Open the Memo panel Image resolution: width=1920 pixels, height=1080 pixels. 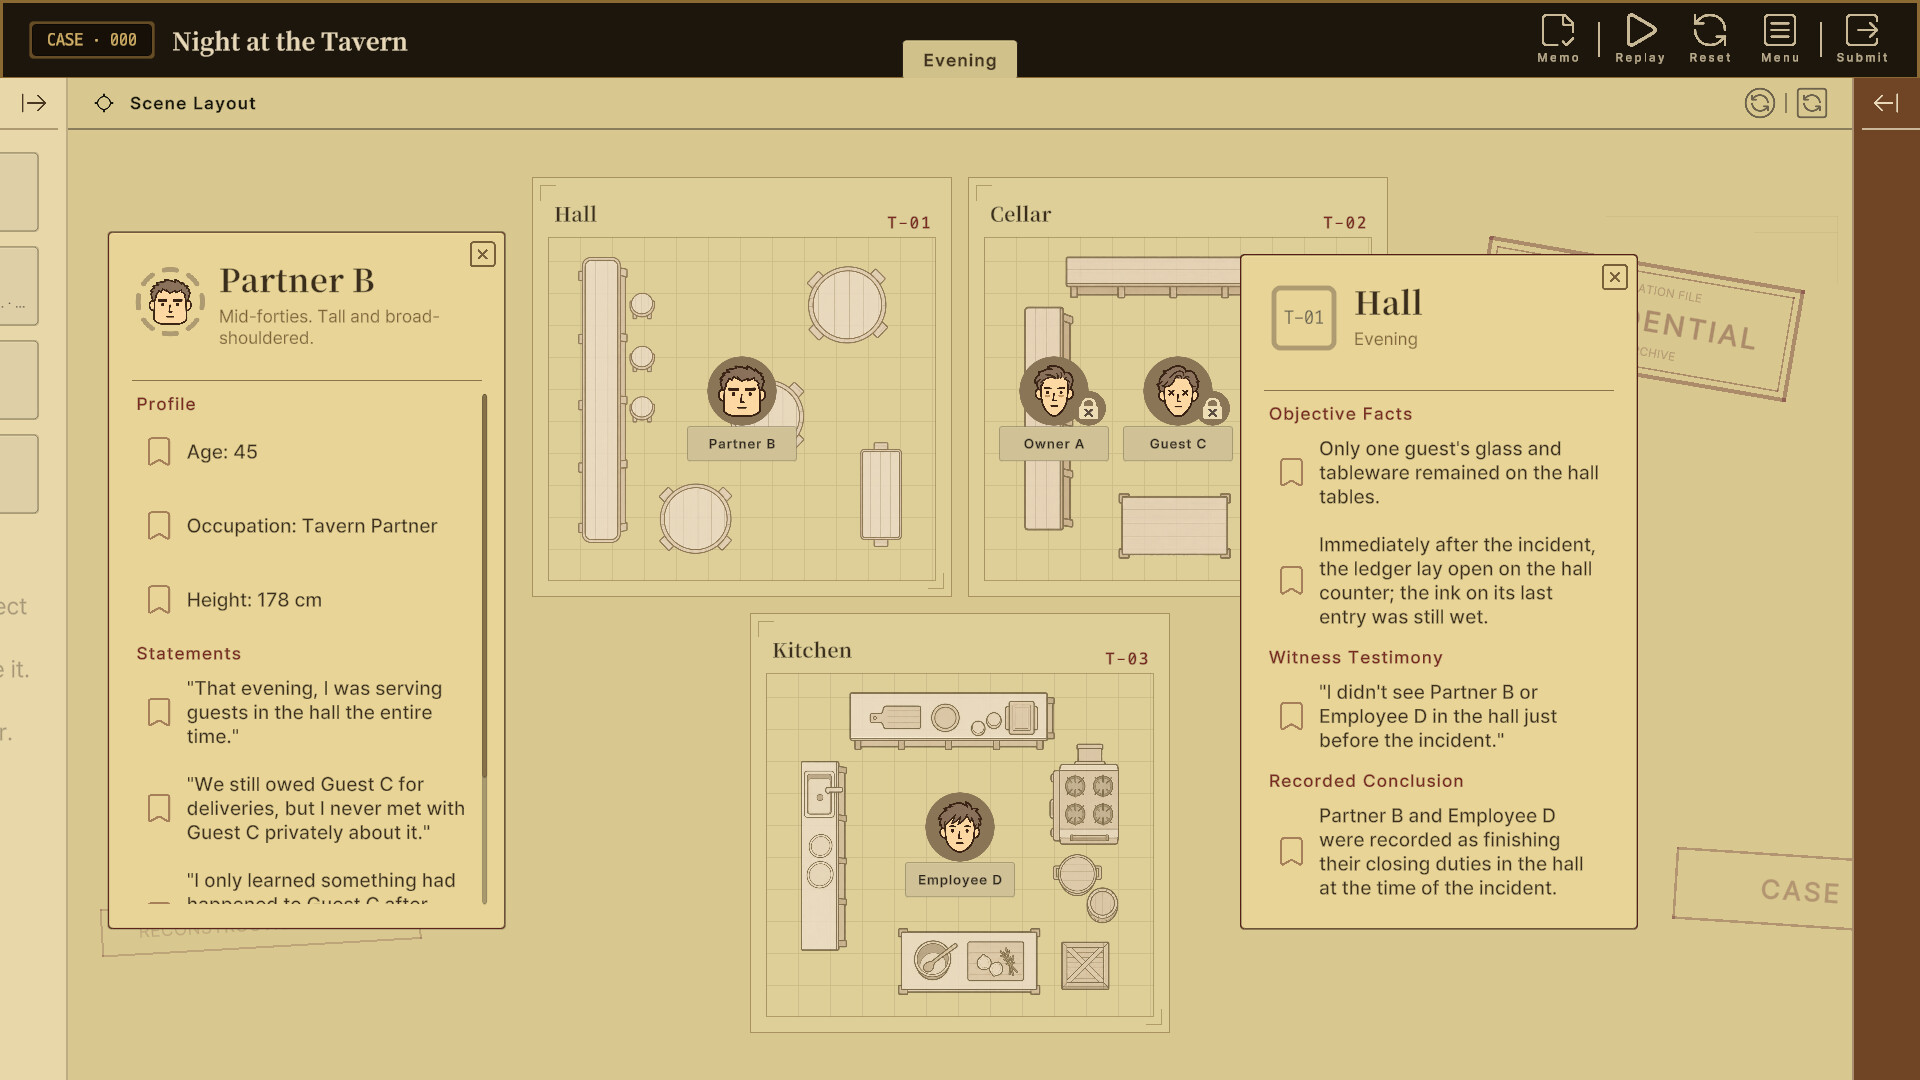[1558, 39]
